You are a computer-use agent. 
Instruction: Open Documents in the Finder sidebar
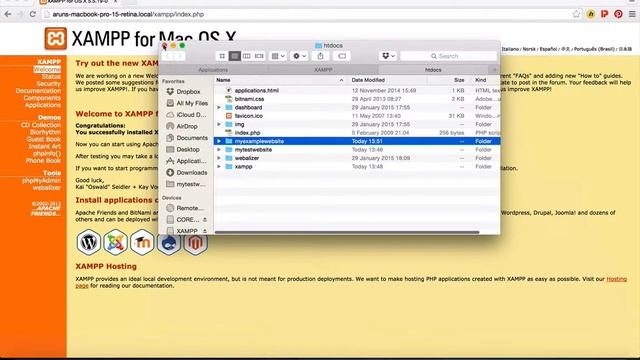(187, 138)
